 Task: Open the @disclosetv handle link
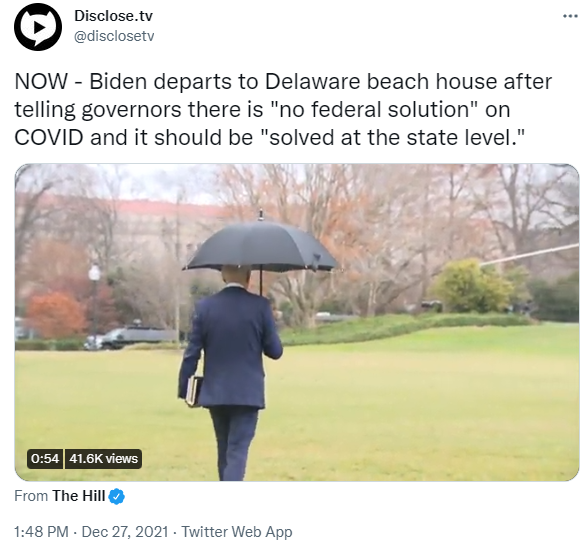coord(114,36)
